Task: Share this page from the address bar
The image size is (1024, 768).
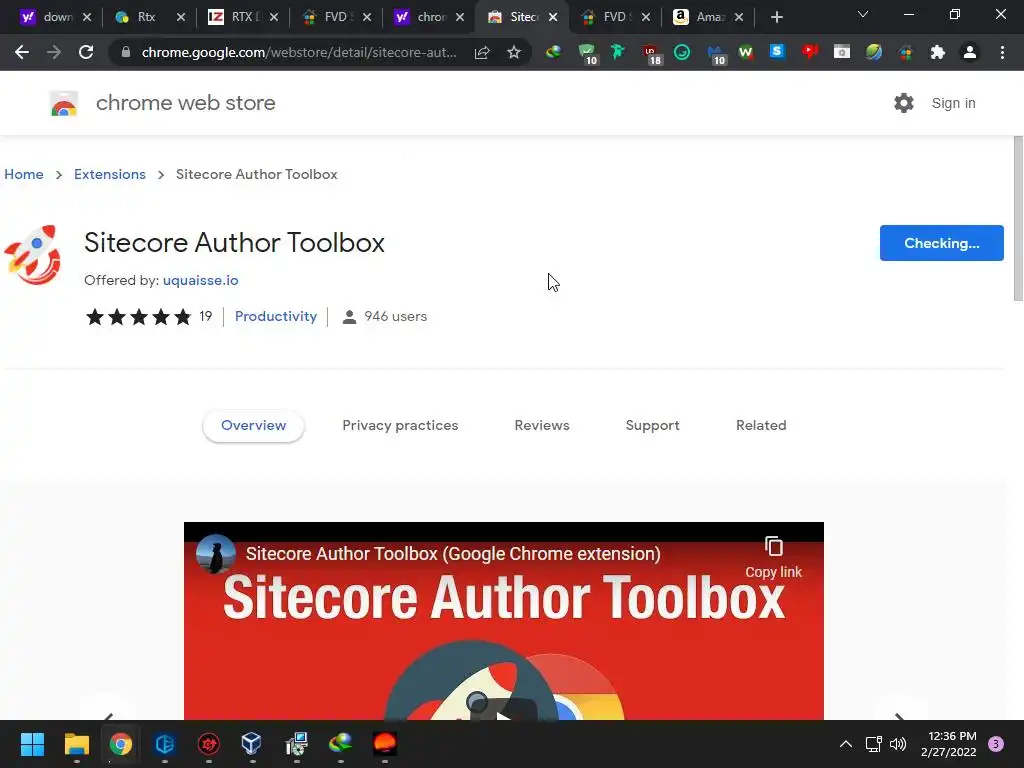Action: coord(482,52)
